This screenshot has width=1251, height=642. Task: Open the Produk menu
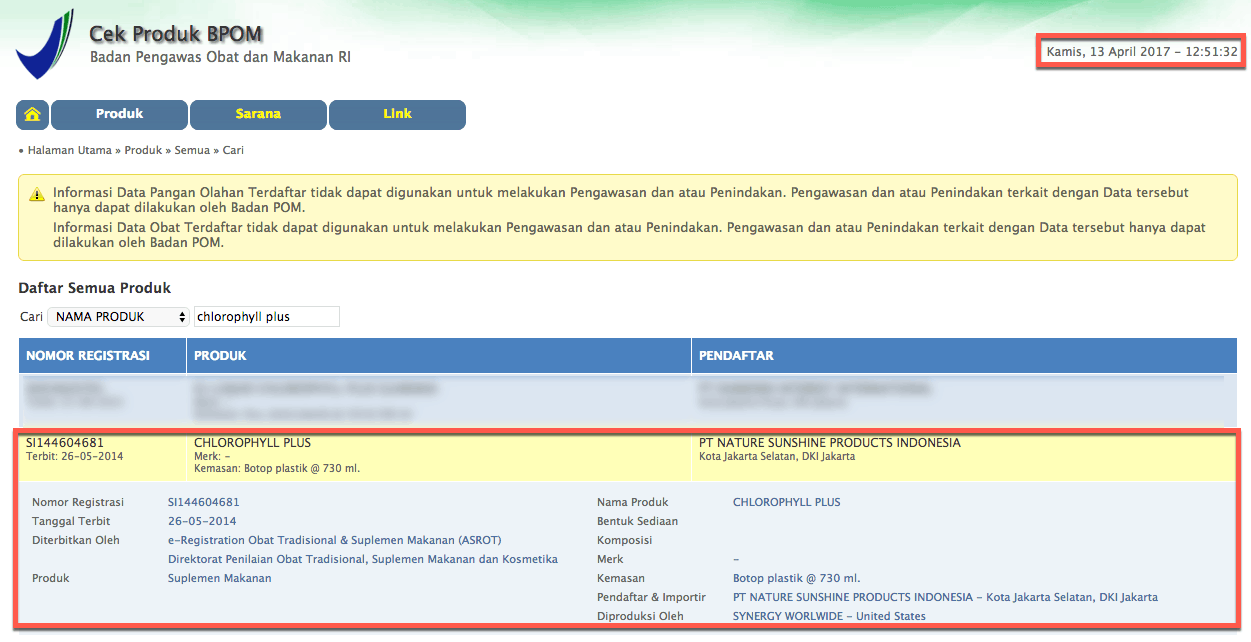click(x=119, y=115)
